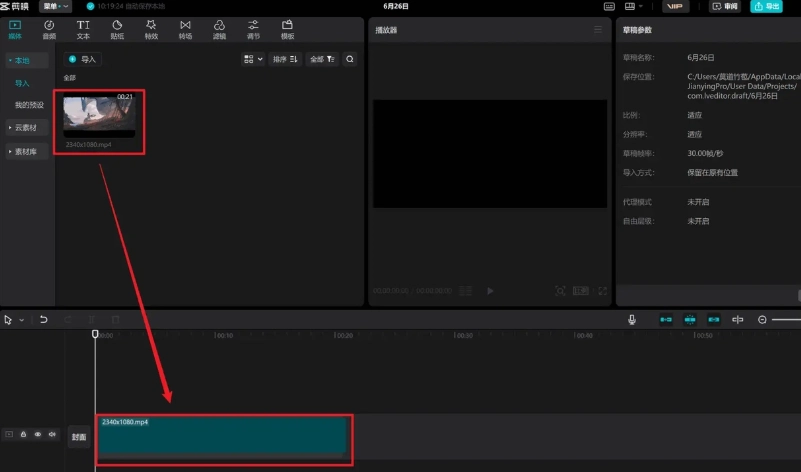Hide the video track with eye icon
This screenshot has width=801, height=472.
click(x=38, y=435)
